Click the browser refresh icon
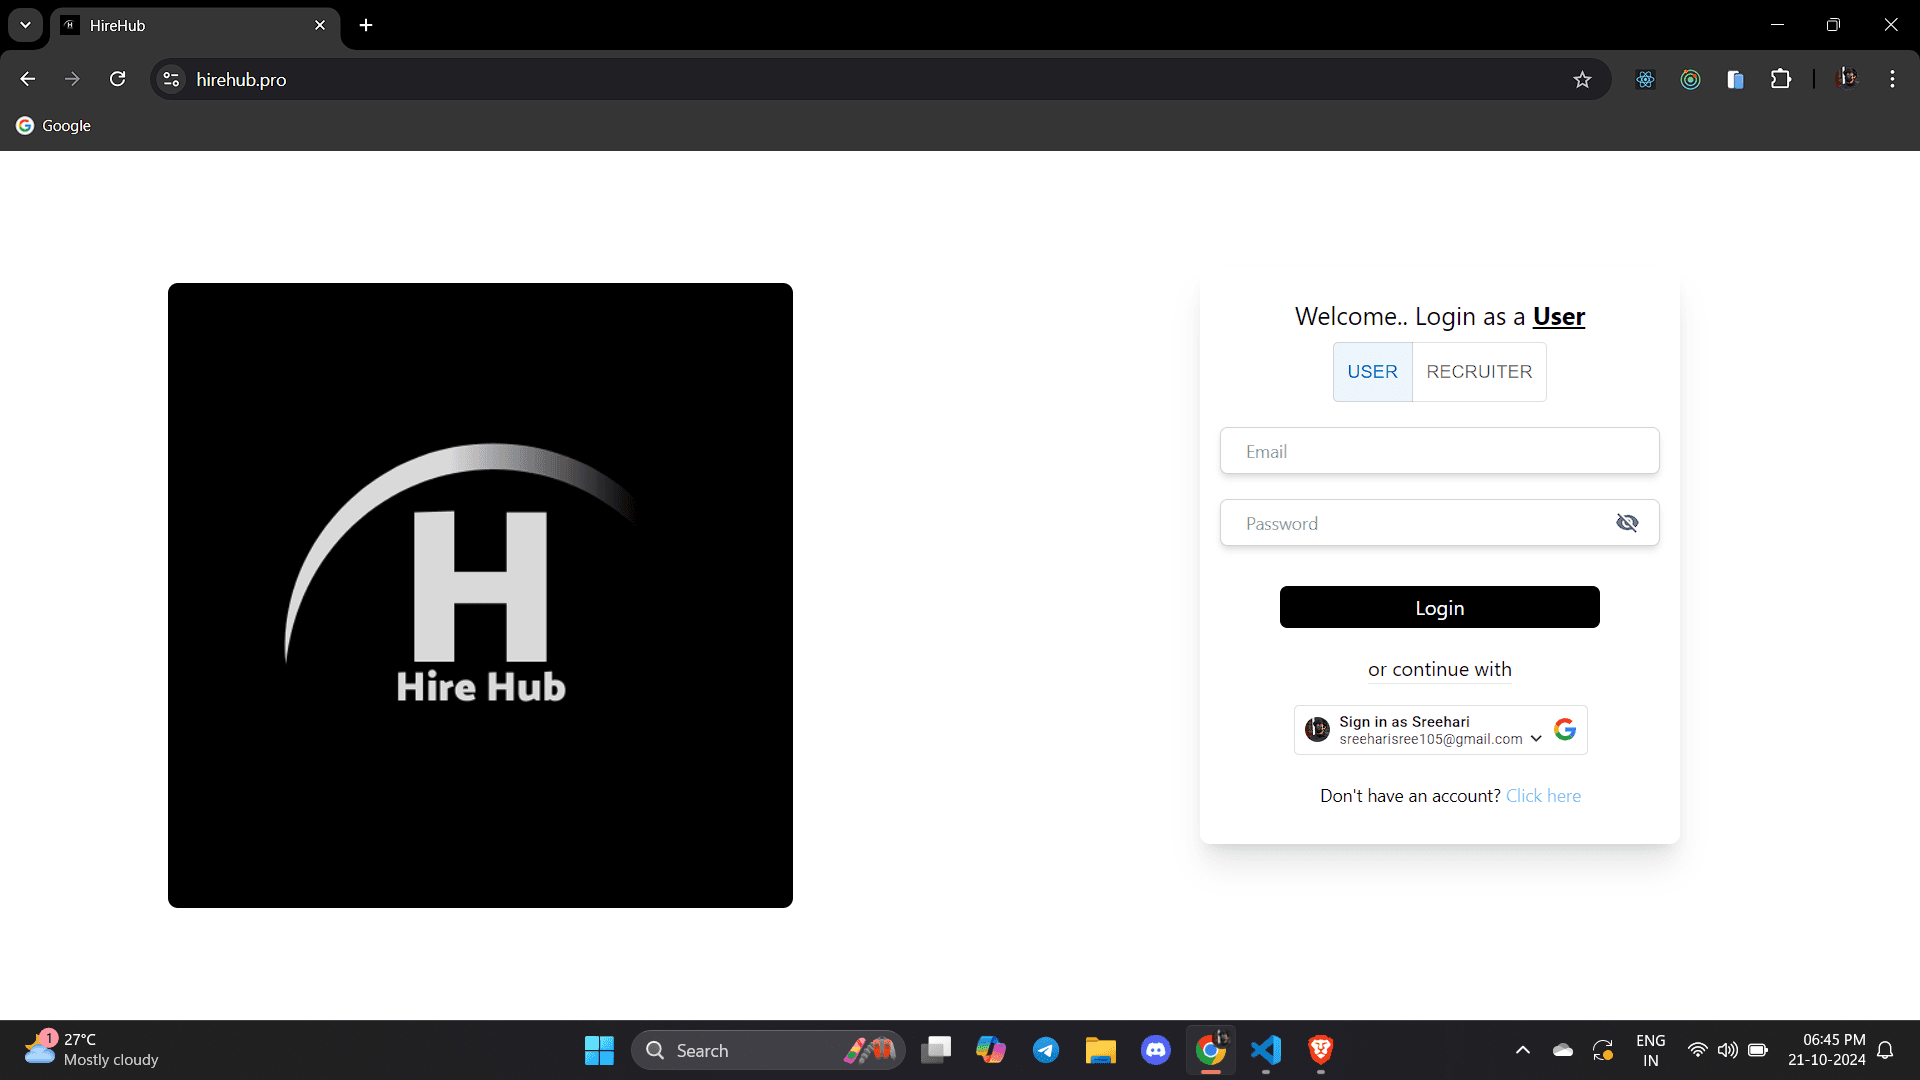1920x1080 pixels. [119, 79]
